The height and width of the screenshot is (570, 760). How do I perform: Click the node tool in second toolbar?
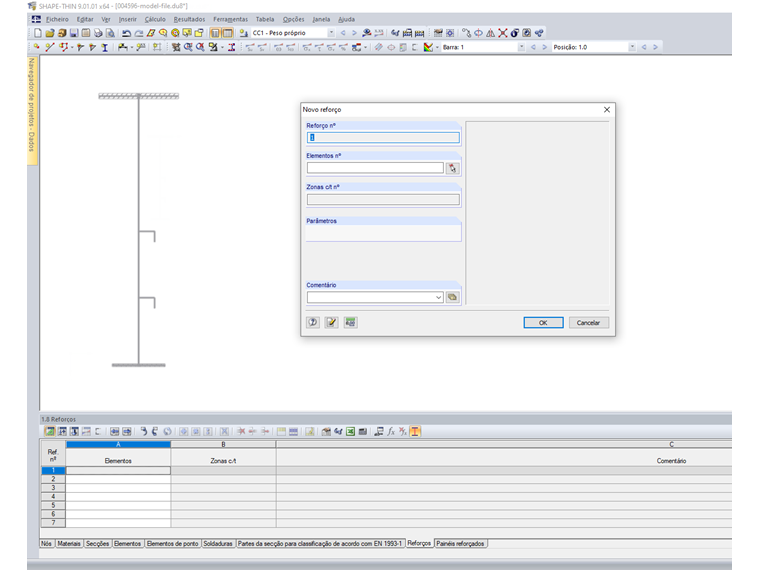pos(37,47)
